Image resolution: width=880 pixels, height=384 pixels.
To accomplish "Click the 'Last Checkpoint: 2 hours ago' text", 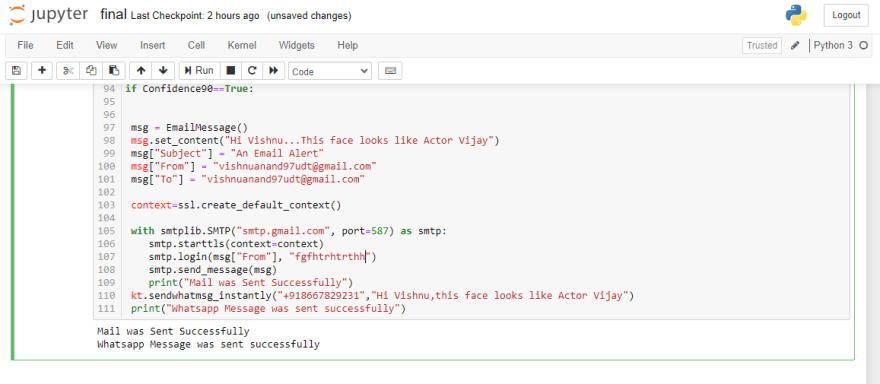I will pos(195,16).
